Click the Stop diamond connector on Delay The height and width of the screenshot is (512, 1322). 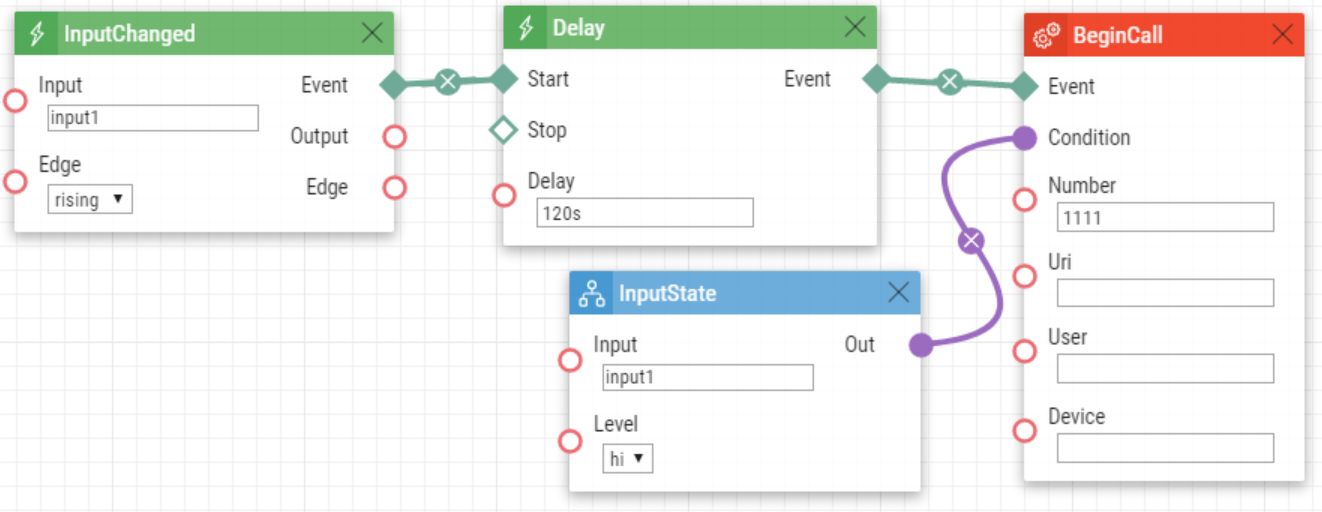(503, 130)
